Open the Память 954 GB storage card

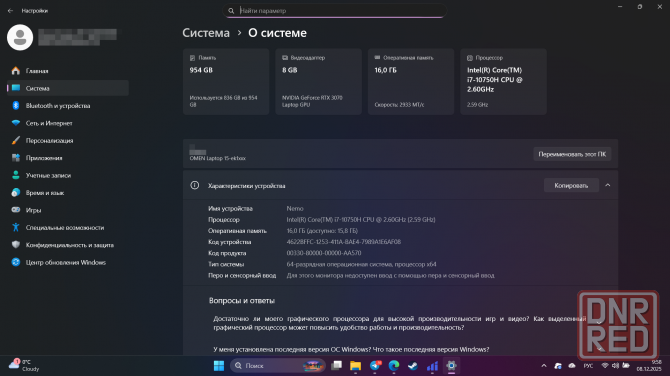click(226, 82)
